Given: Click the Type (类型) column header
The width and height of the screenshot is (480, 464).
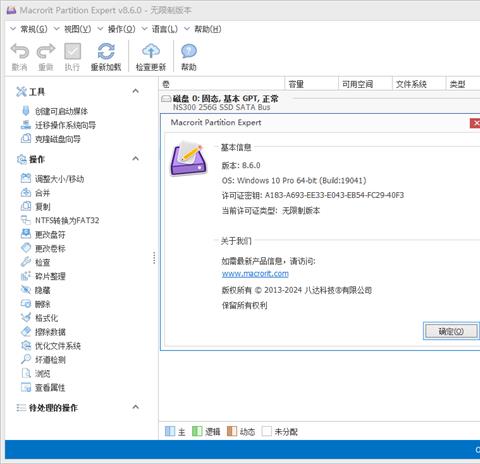Looking at the screenshot, I should pyautogui.click(x=463, y=84).
